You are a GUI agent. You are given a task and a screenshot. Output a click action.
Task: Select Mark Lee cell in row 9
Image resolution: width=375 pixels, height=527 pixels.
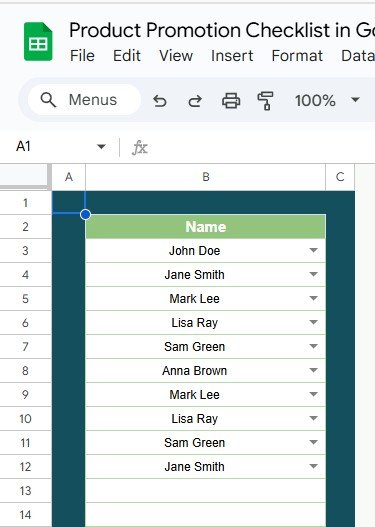(206, 395)
